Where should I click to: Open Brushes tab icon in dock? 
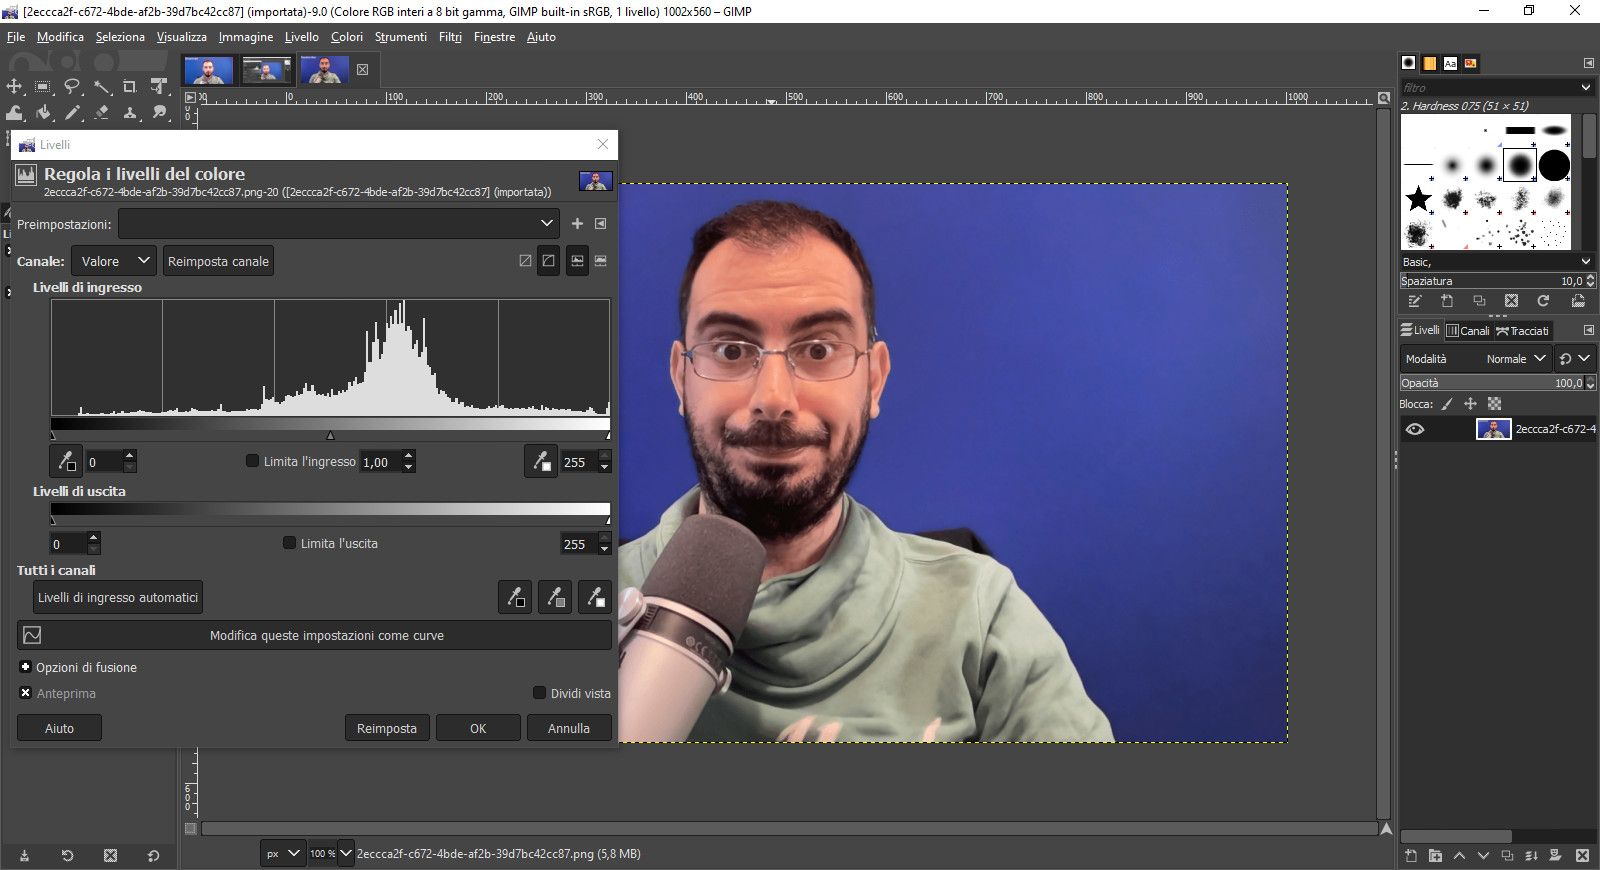[x=1409, y=63]
